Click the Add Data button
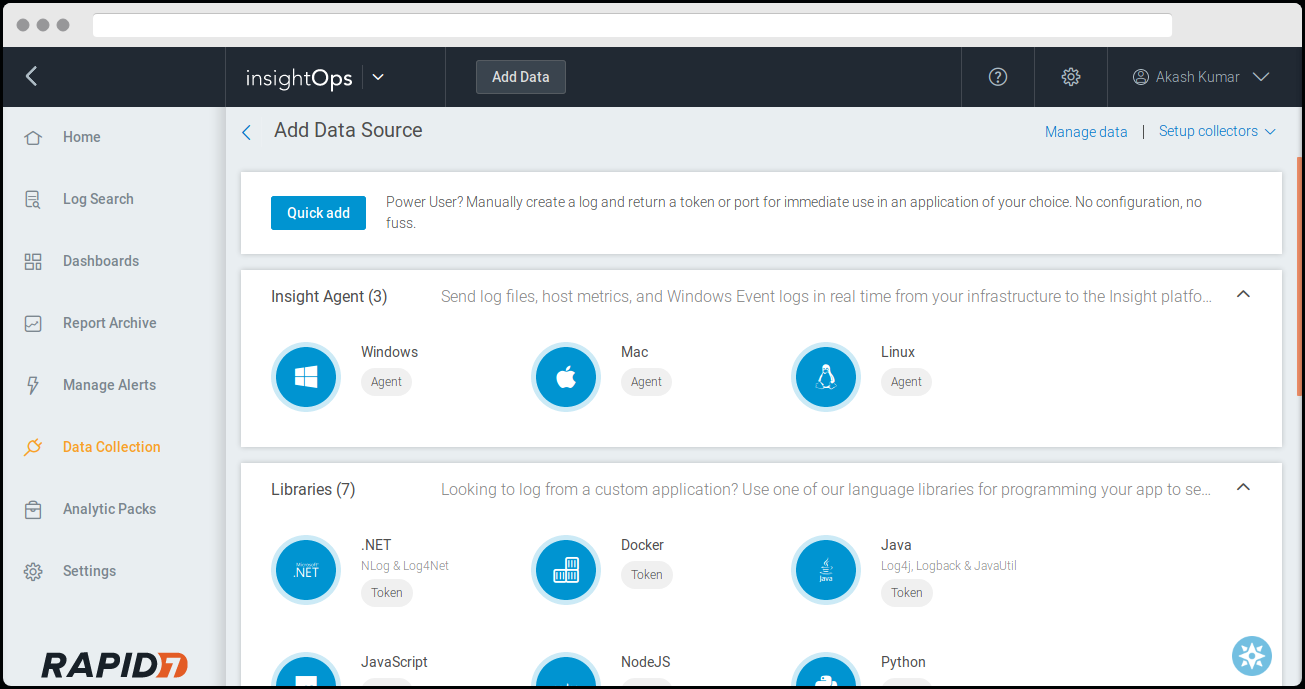The height and width of the screenshot is (689, 1305). point(521,77)
